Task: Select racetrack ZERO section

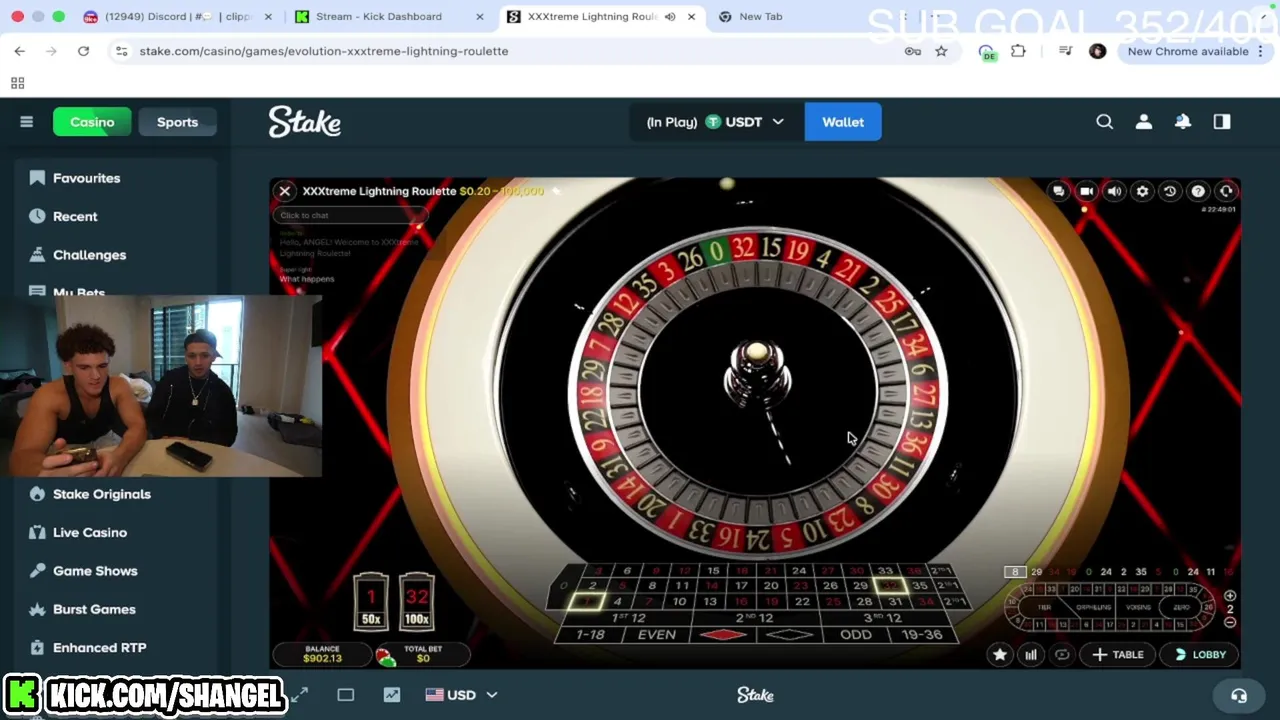Action: coord(1181,607)
